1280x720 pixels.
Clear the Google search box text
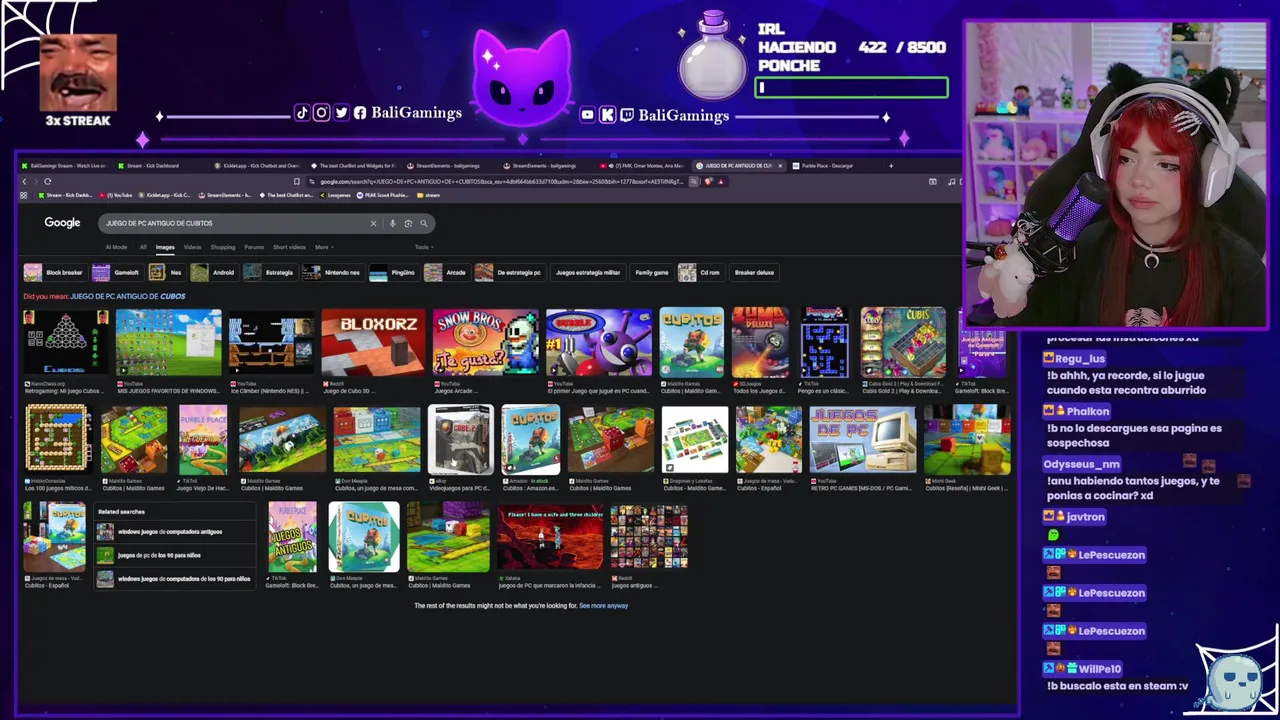[373, 223]
